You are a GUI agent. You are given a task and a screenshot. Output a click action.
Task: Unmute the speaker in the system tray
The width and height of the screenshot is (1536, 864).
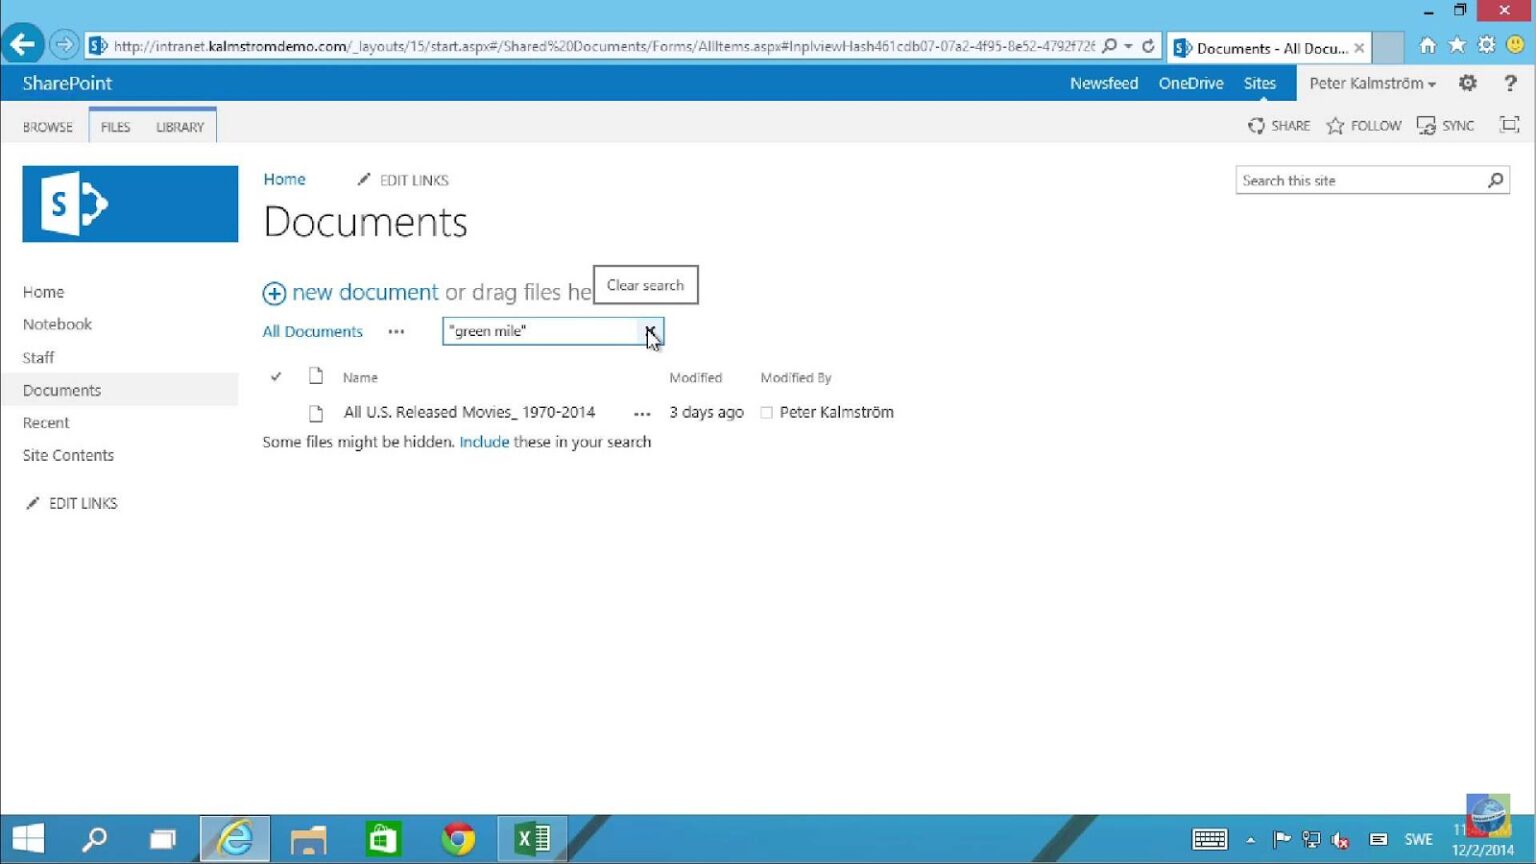tap(1341, 839)
